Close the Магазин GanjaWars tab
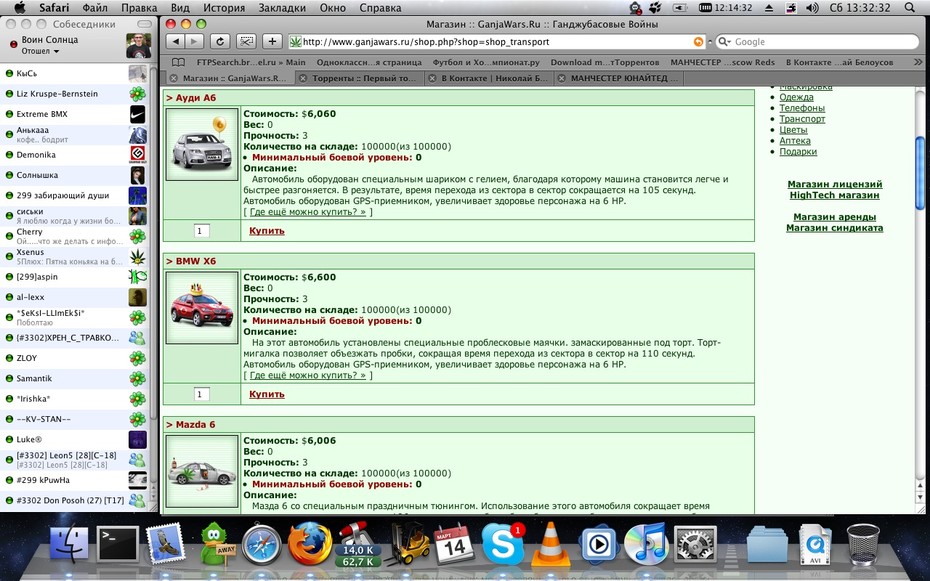Screen dimensions: 930x581 click(173, 78)
